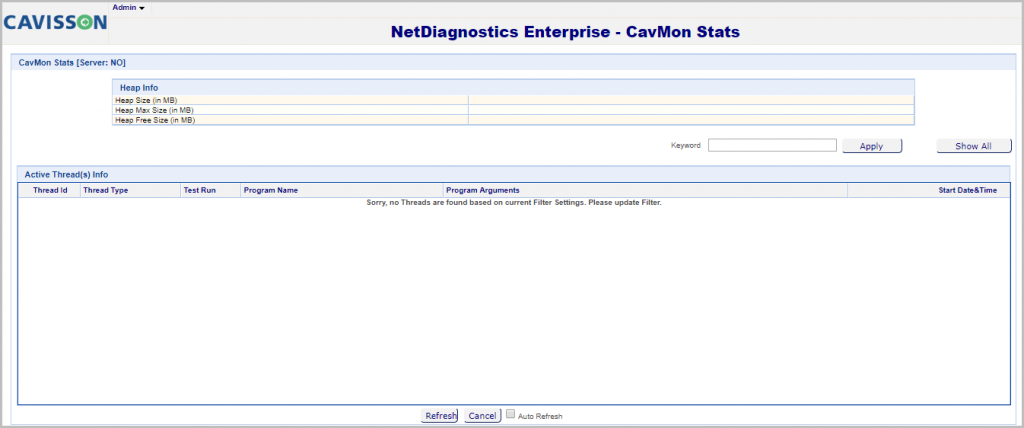Click the Show All button
Image resolution: width=1024 pixels, height=428 pixels.
[974, 146]
